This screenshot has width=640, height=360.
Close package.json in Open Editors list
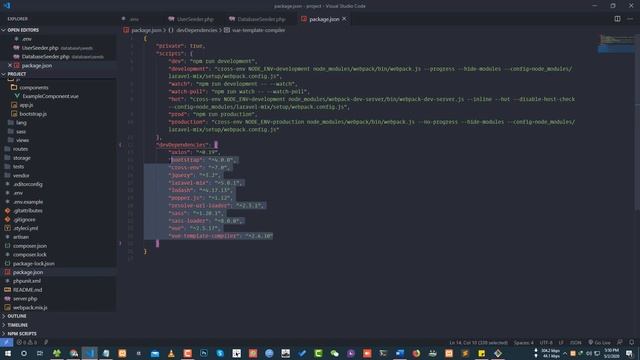[10, 65]
